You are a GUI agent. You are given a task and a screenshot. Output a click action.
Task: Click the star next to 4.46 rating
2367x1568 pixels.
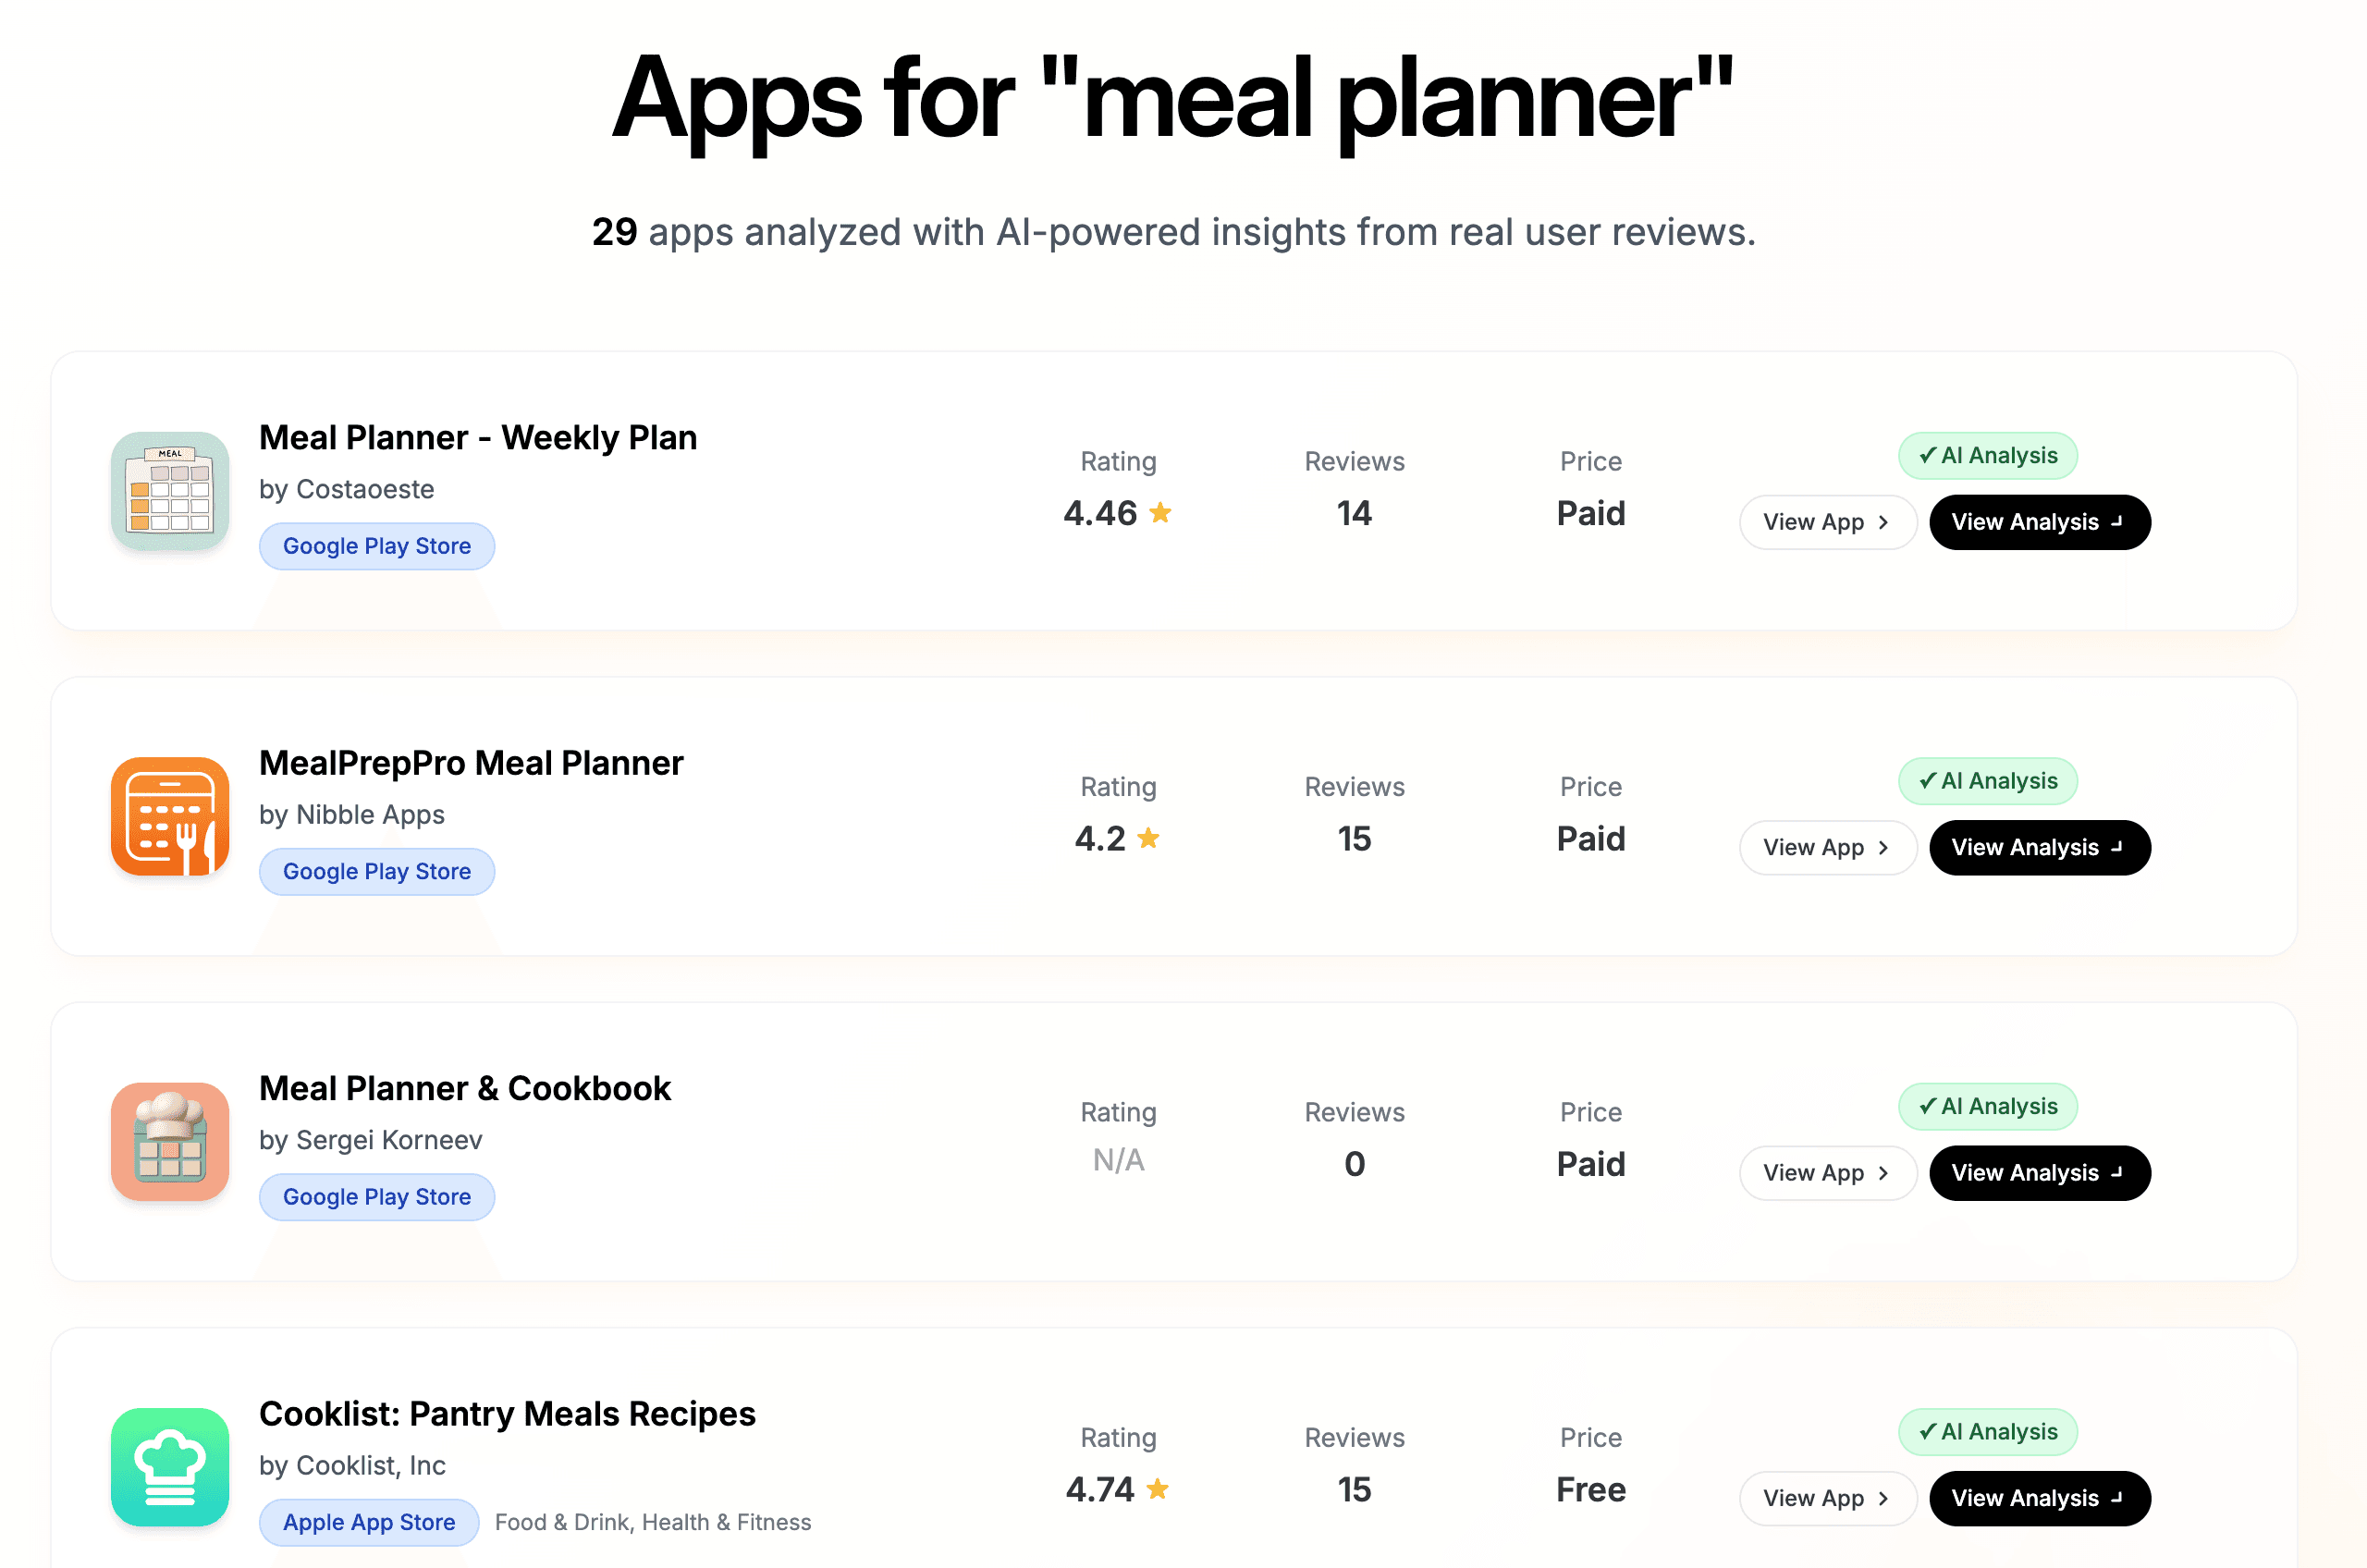[x=1161, y=512]
